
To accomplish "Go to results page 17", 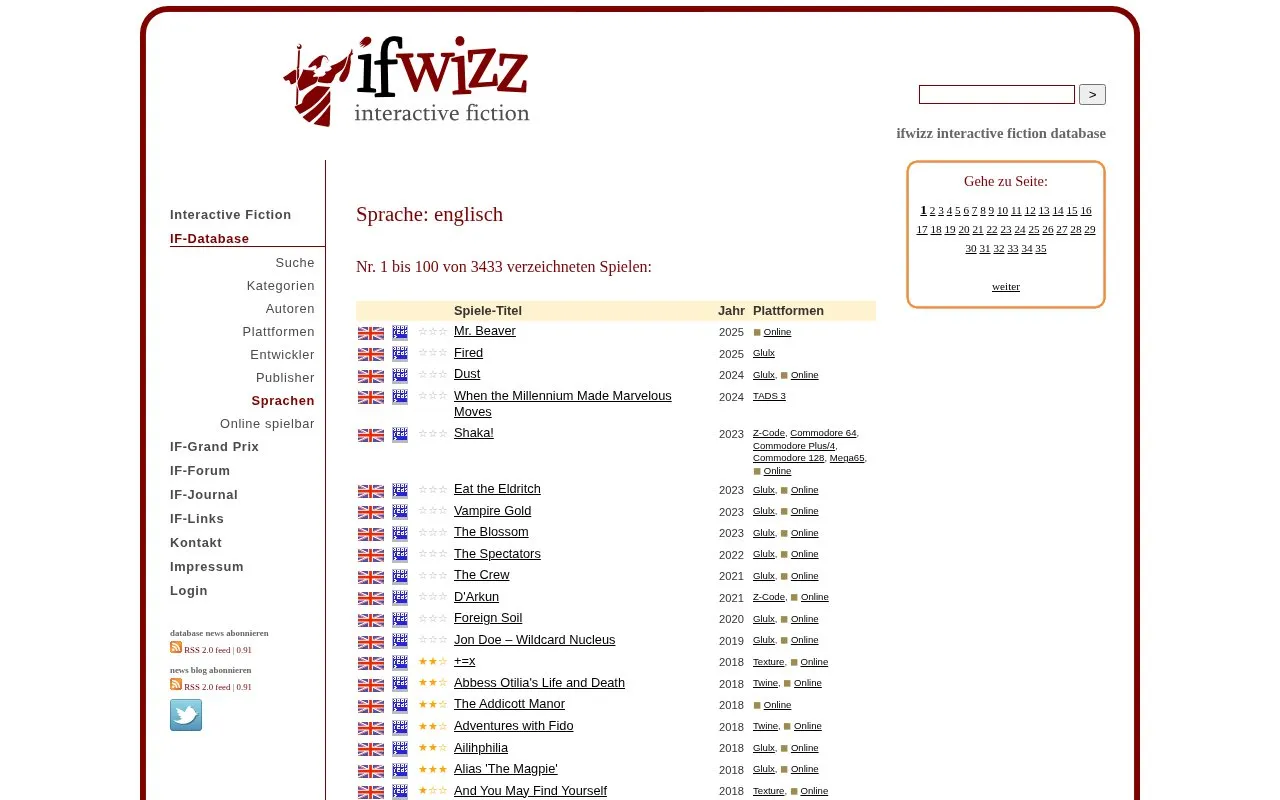I will point(922,229).
